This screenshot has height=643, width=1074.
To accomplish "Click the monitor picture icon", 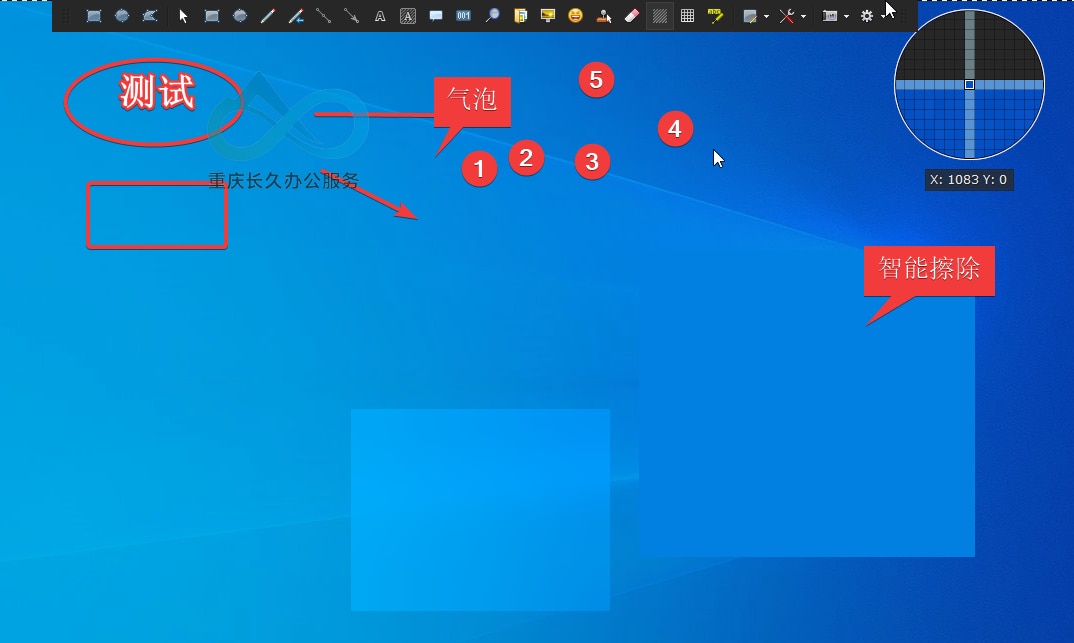I will click(x=548, y=16).
